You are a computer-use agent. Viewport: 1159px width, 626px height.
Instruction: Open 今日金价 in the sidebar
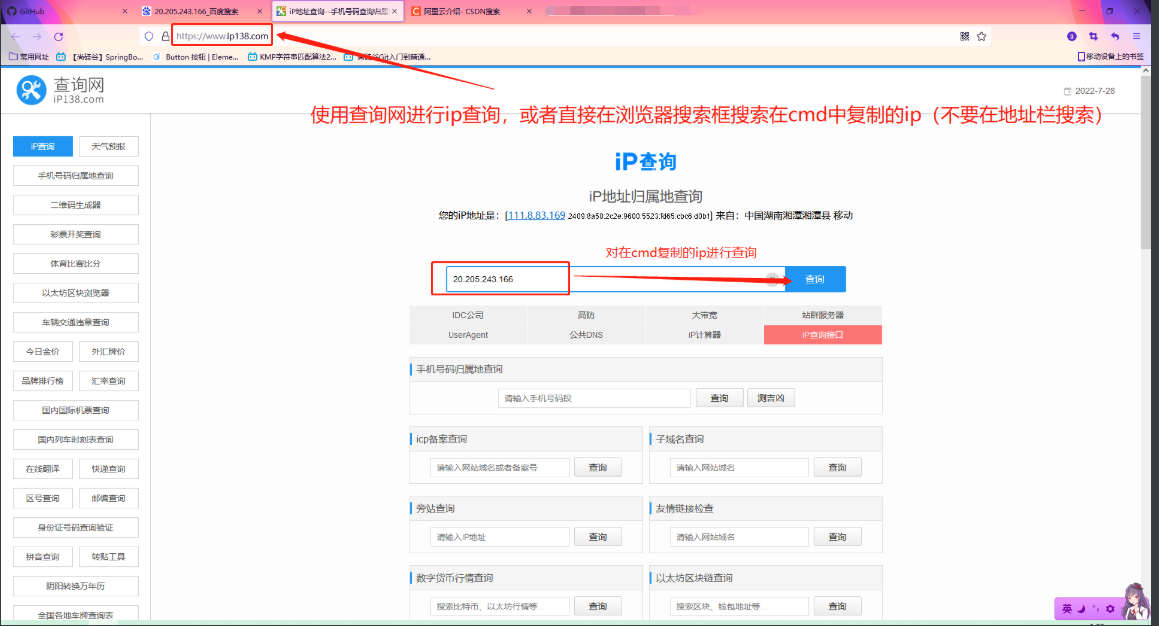43,351
